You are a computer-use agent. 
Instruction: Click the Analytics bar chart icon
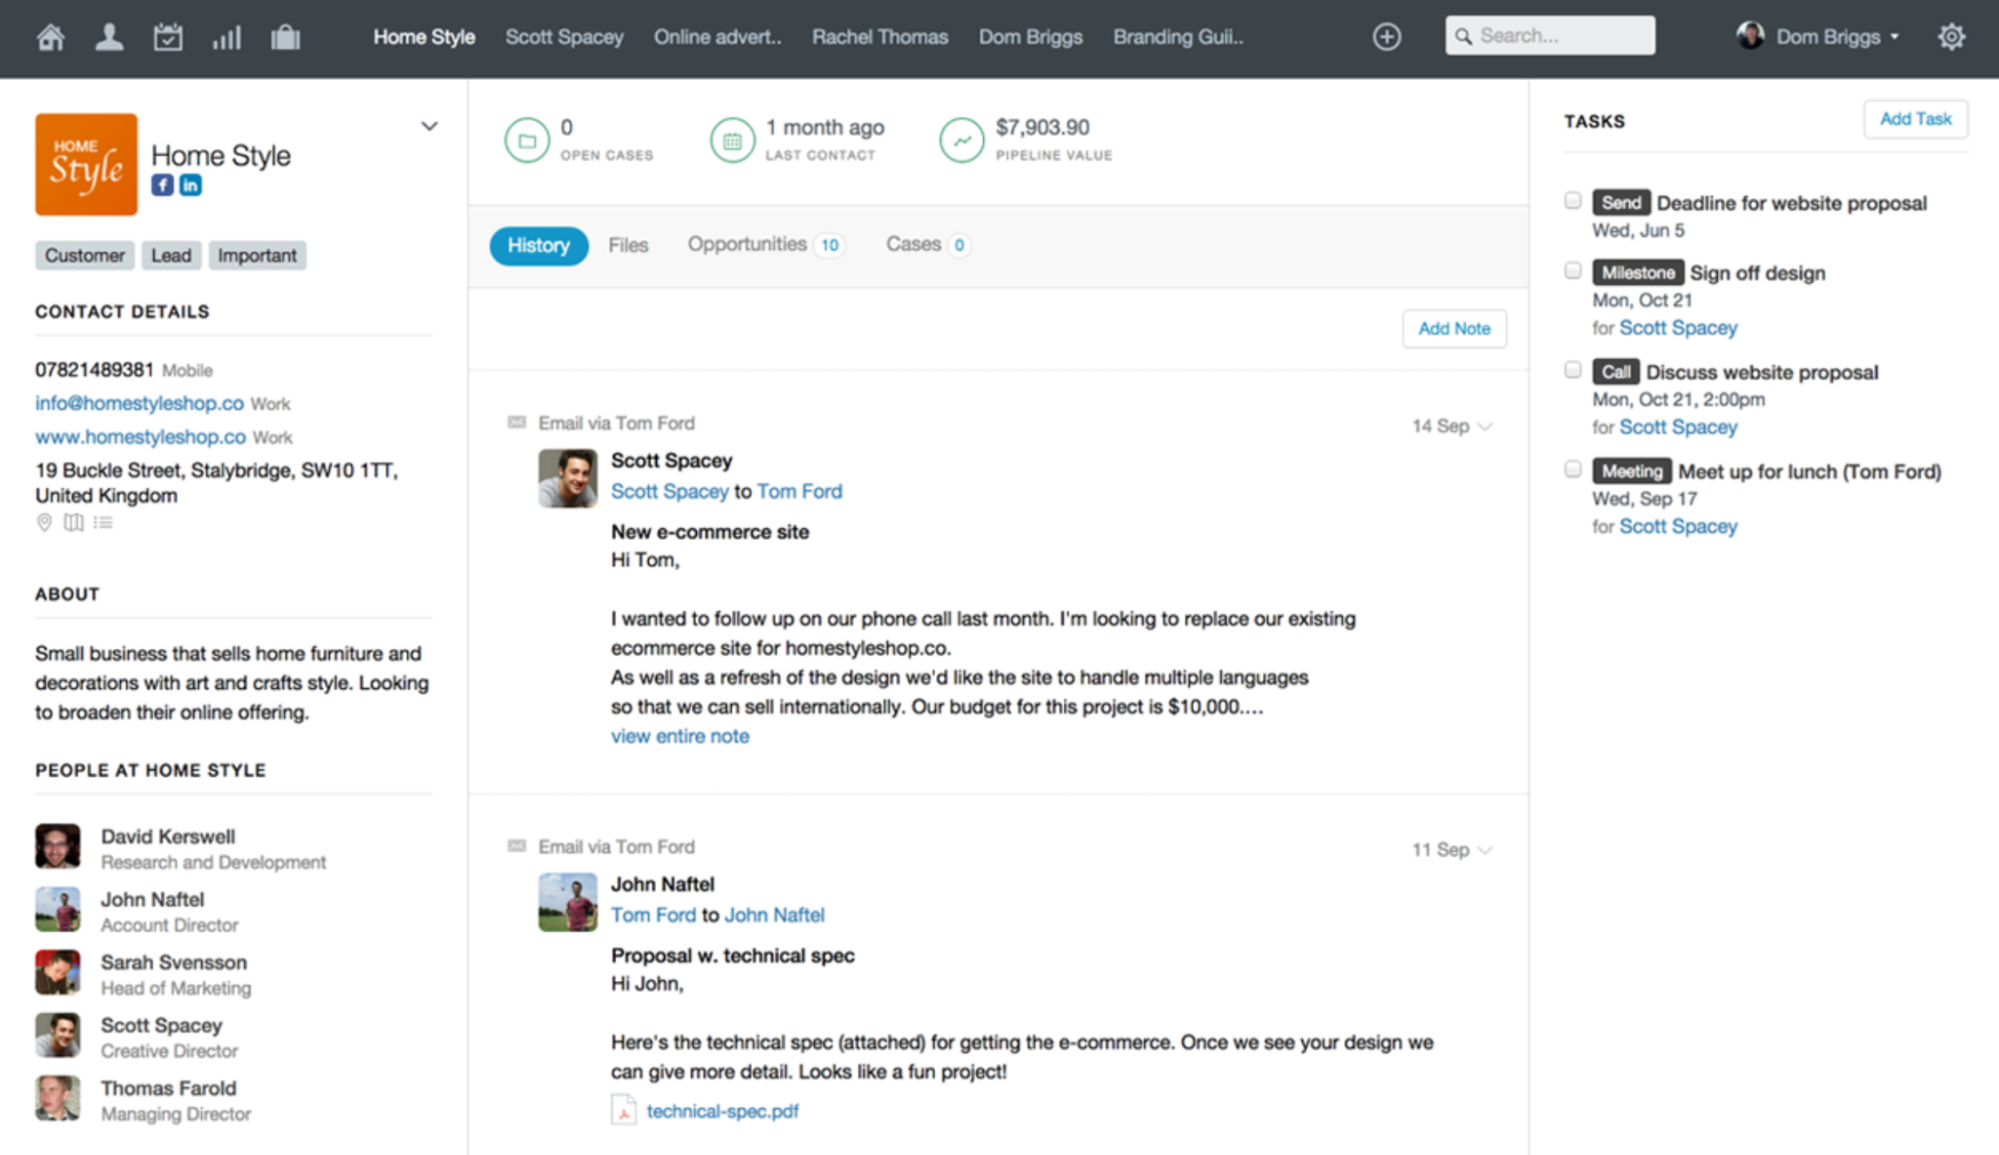(224, 33)
